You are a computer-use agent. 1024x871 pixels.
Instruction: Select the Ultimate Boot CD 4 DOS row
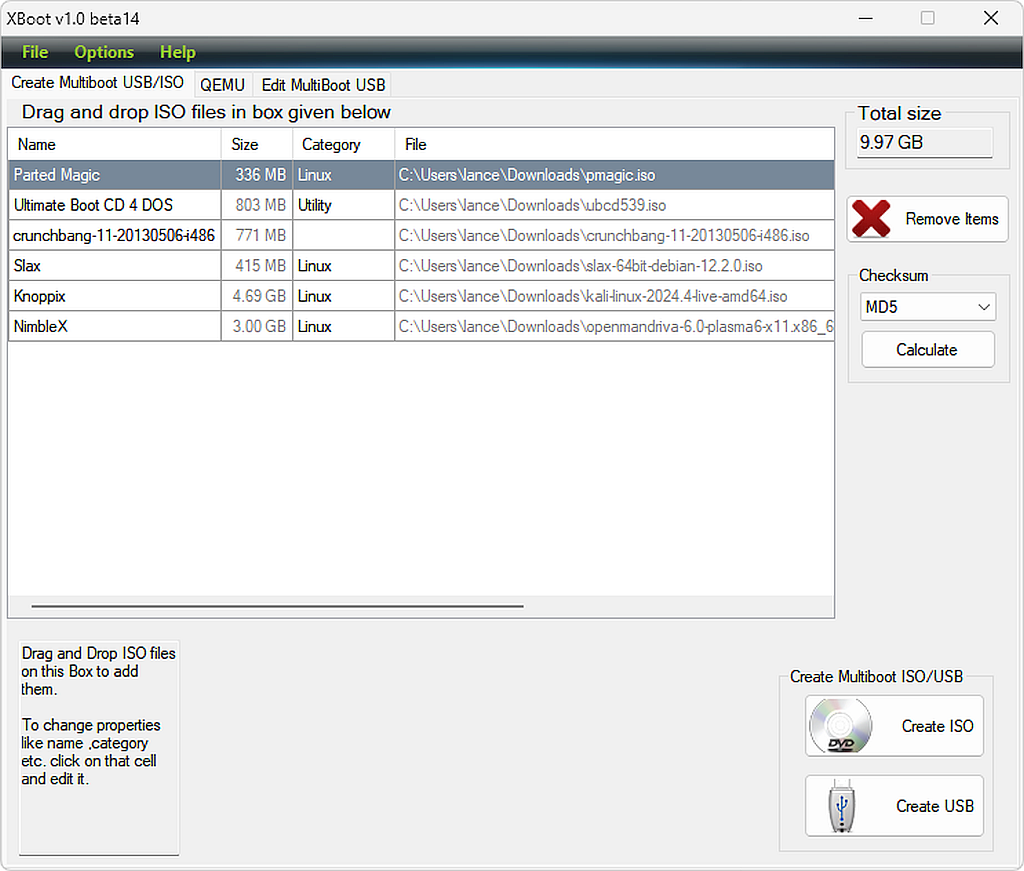click(421, 205)
